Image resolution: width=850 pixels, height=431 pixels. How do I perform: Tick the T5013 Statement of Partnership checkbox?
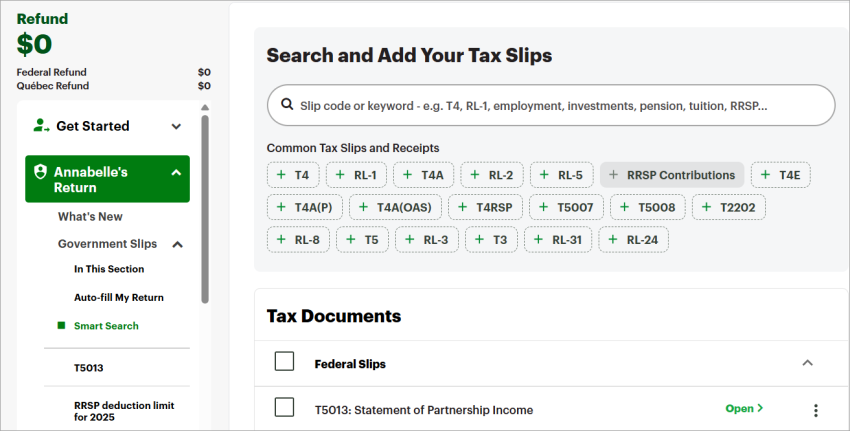(x=284, y=408)
